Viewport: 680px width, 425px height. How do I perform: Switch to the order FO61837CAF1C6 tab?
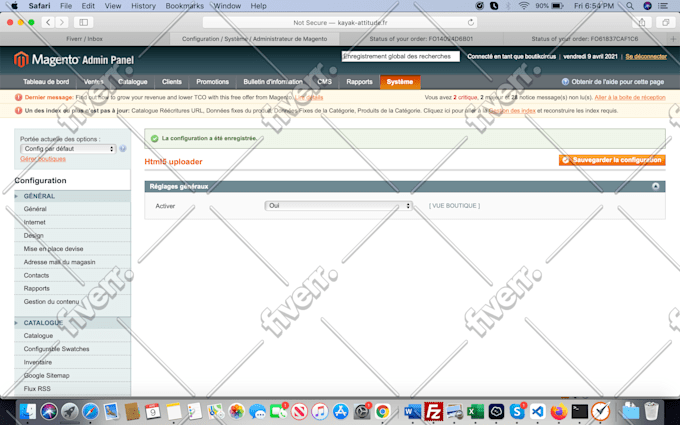tap(585, 39)
